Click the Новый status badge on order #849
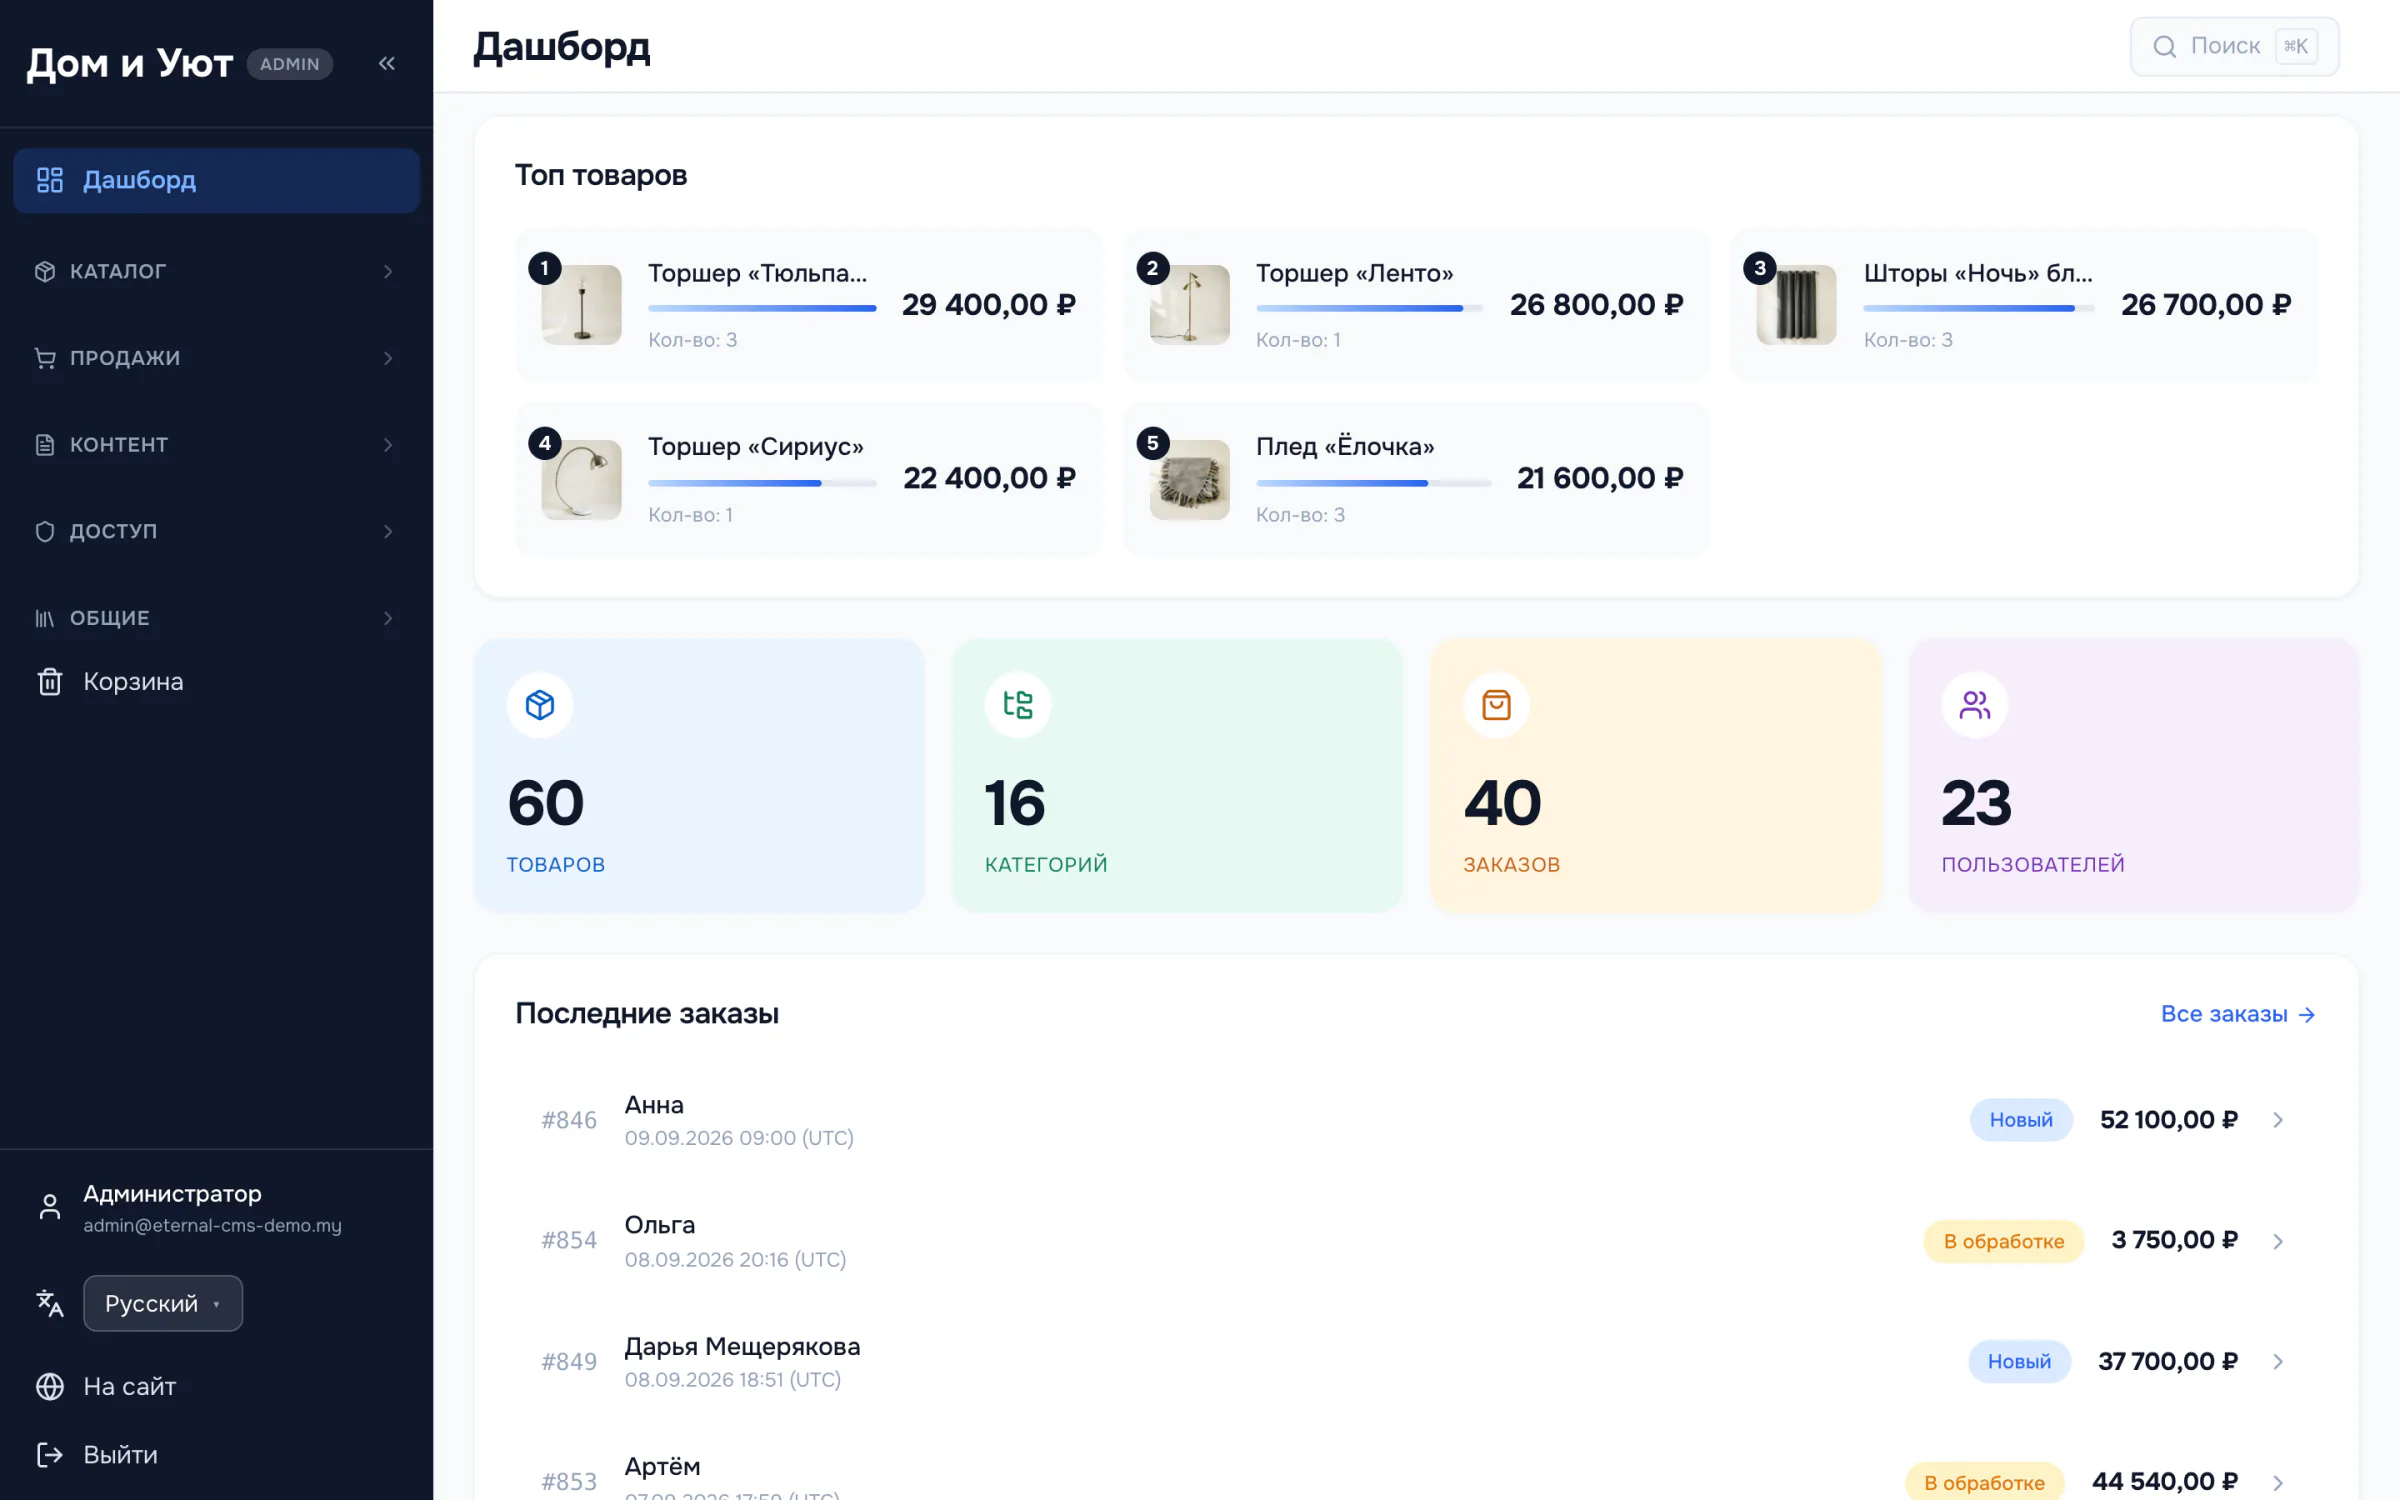Screen dimensions: 2400x1500 tap(2019, 1361)
